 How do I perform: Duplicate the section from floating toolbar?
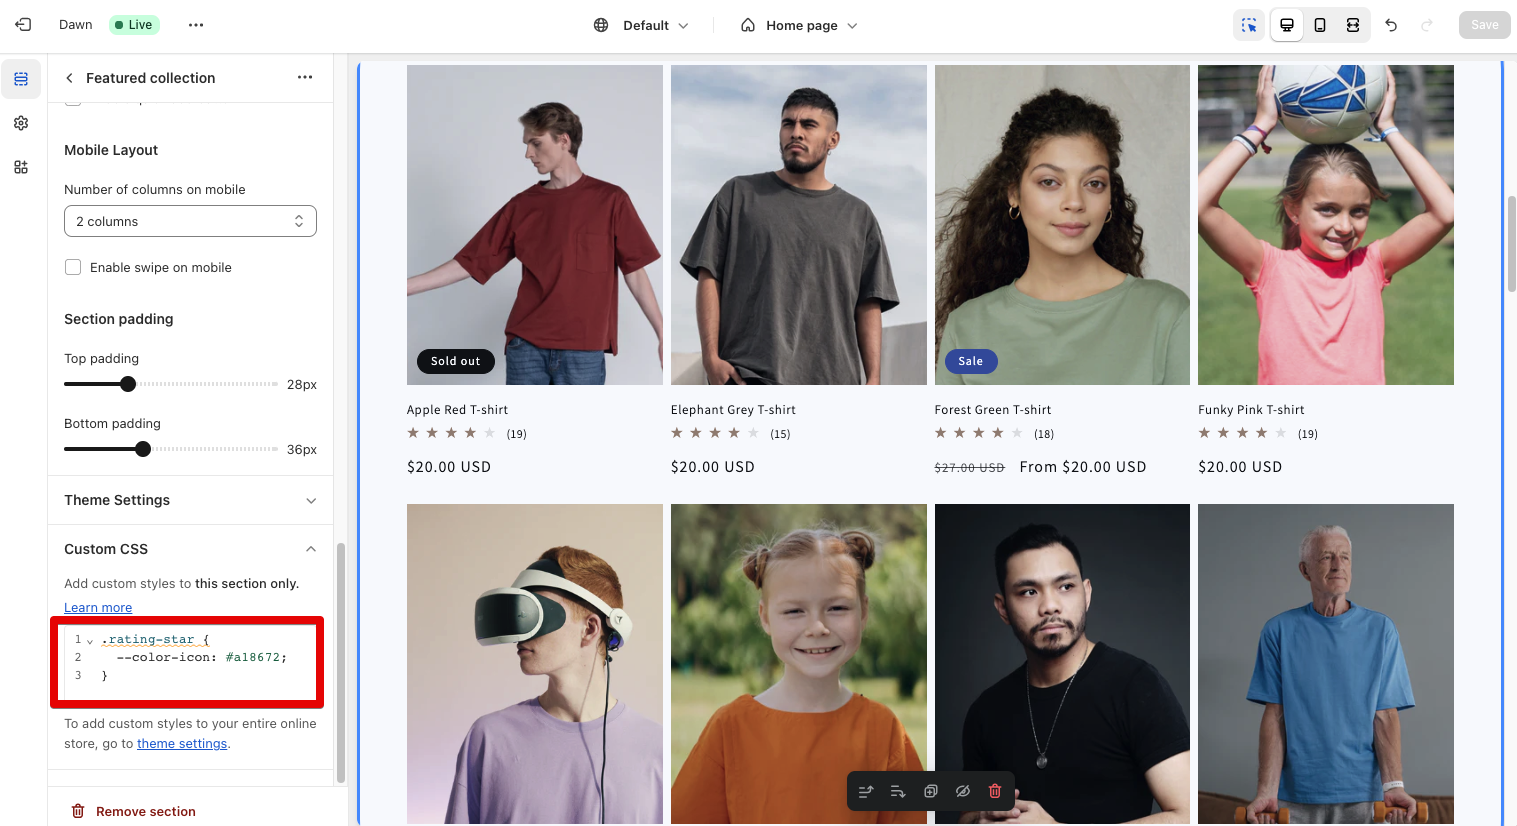[930, 791]
